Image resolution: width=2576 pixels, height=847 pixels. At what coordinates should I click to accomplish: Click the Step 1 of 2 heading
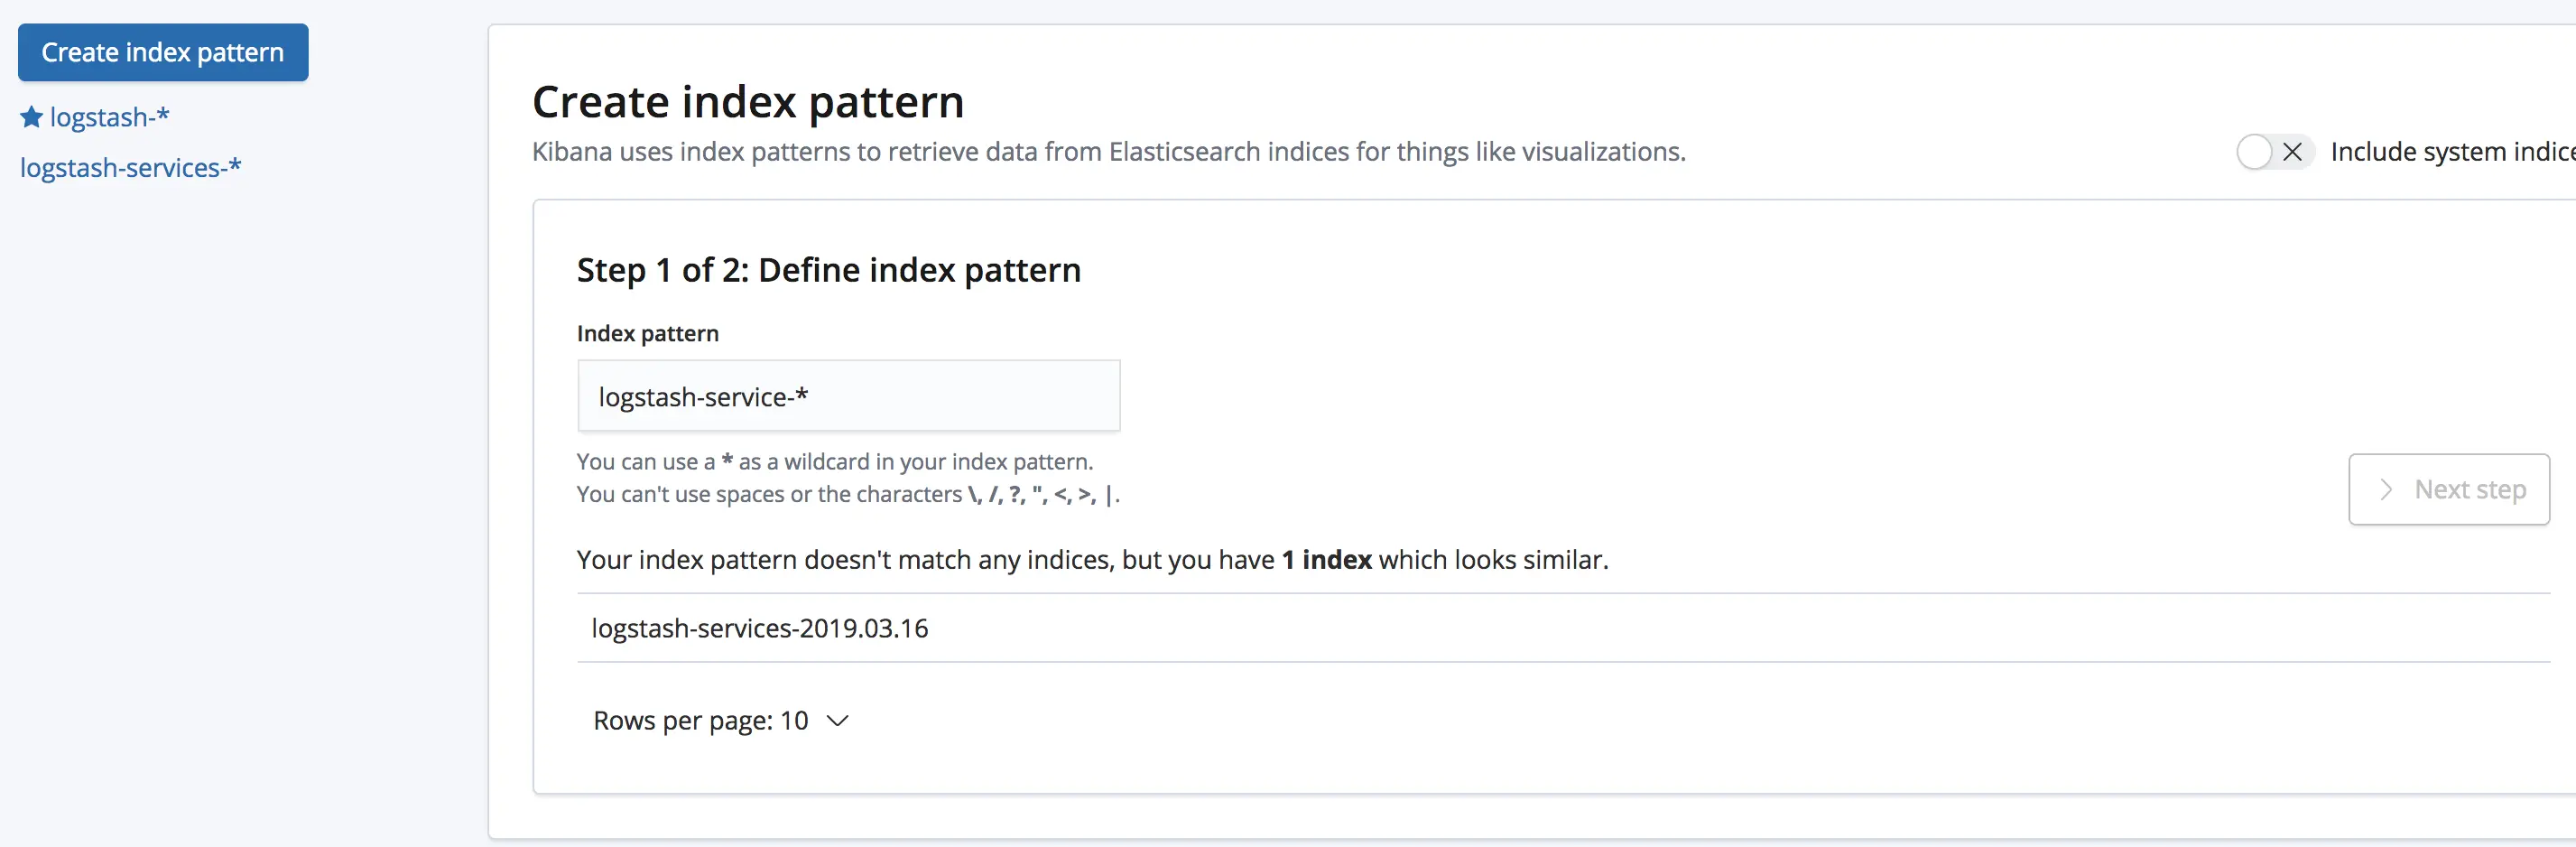click(828, 270)
